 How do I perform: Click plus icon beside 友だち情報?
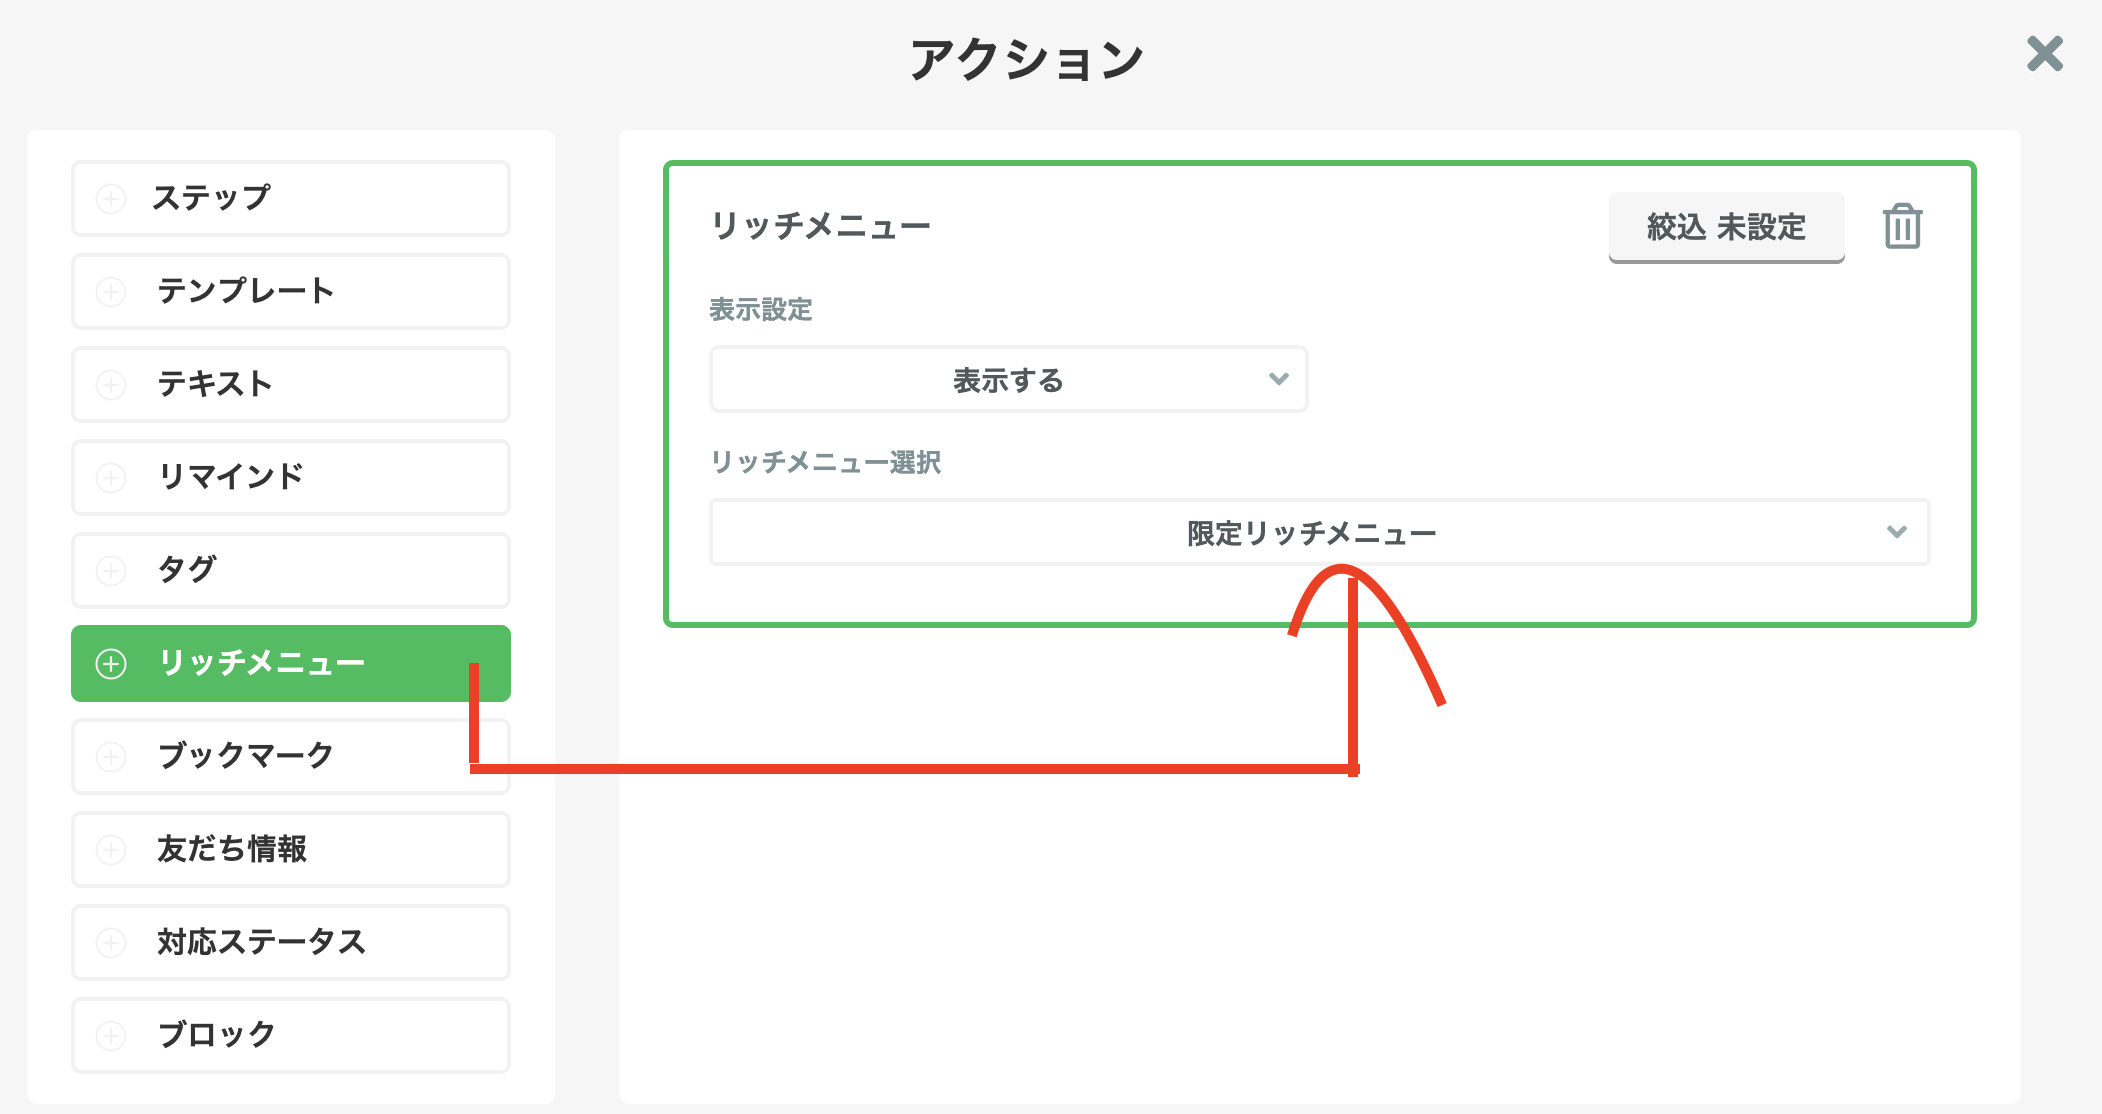[111, 849]
